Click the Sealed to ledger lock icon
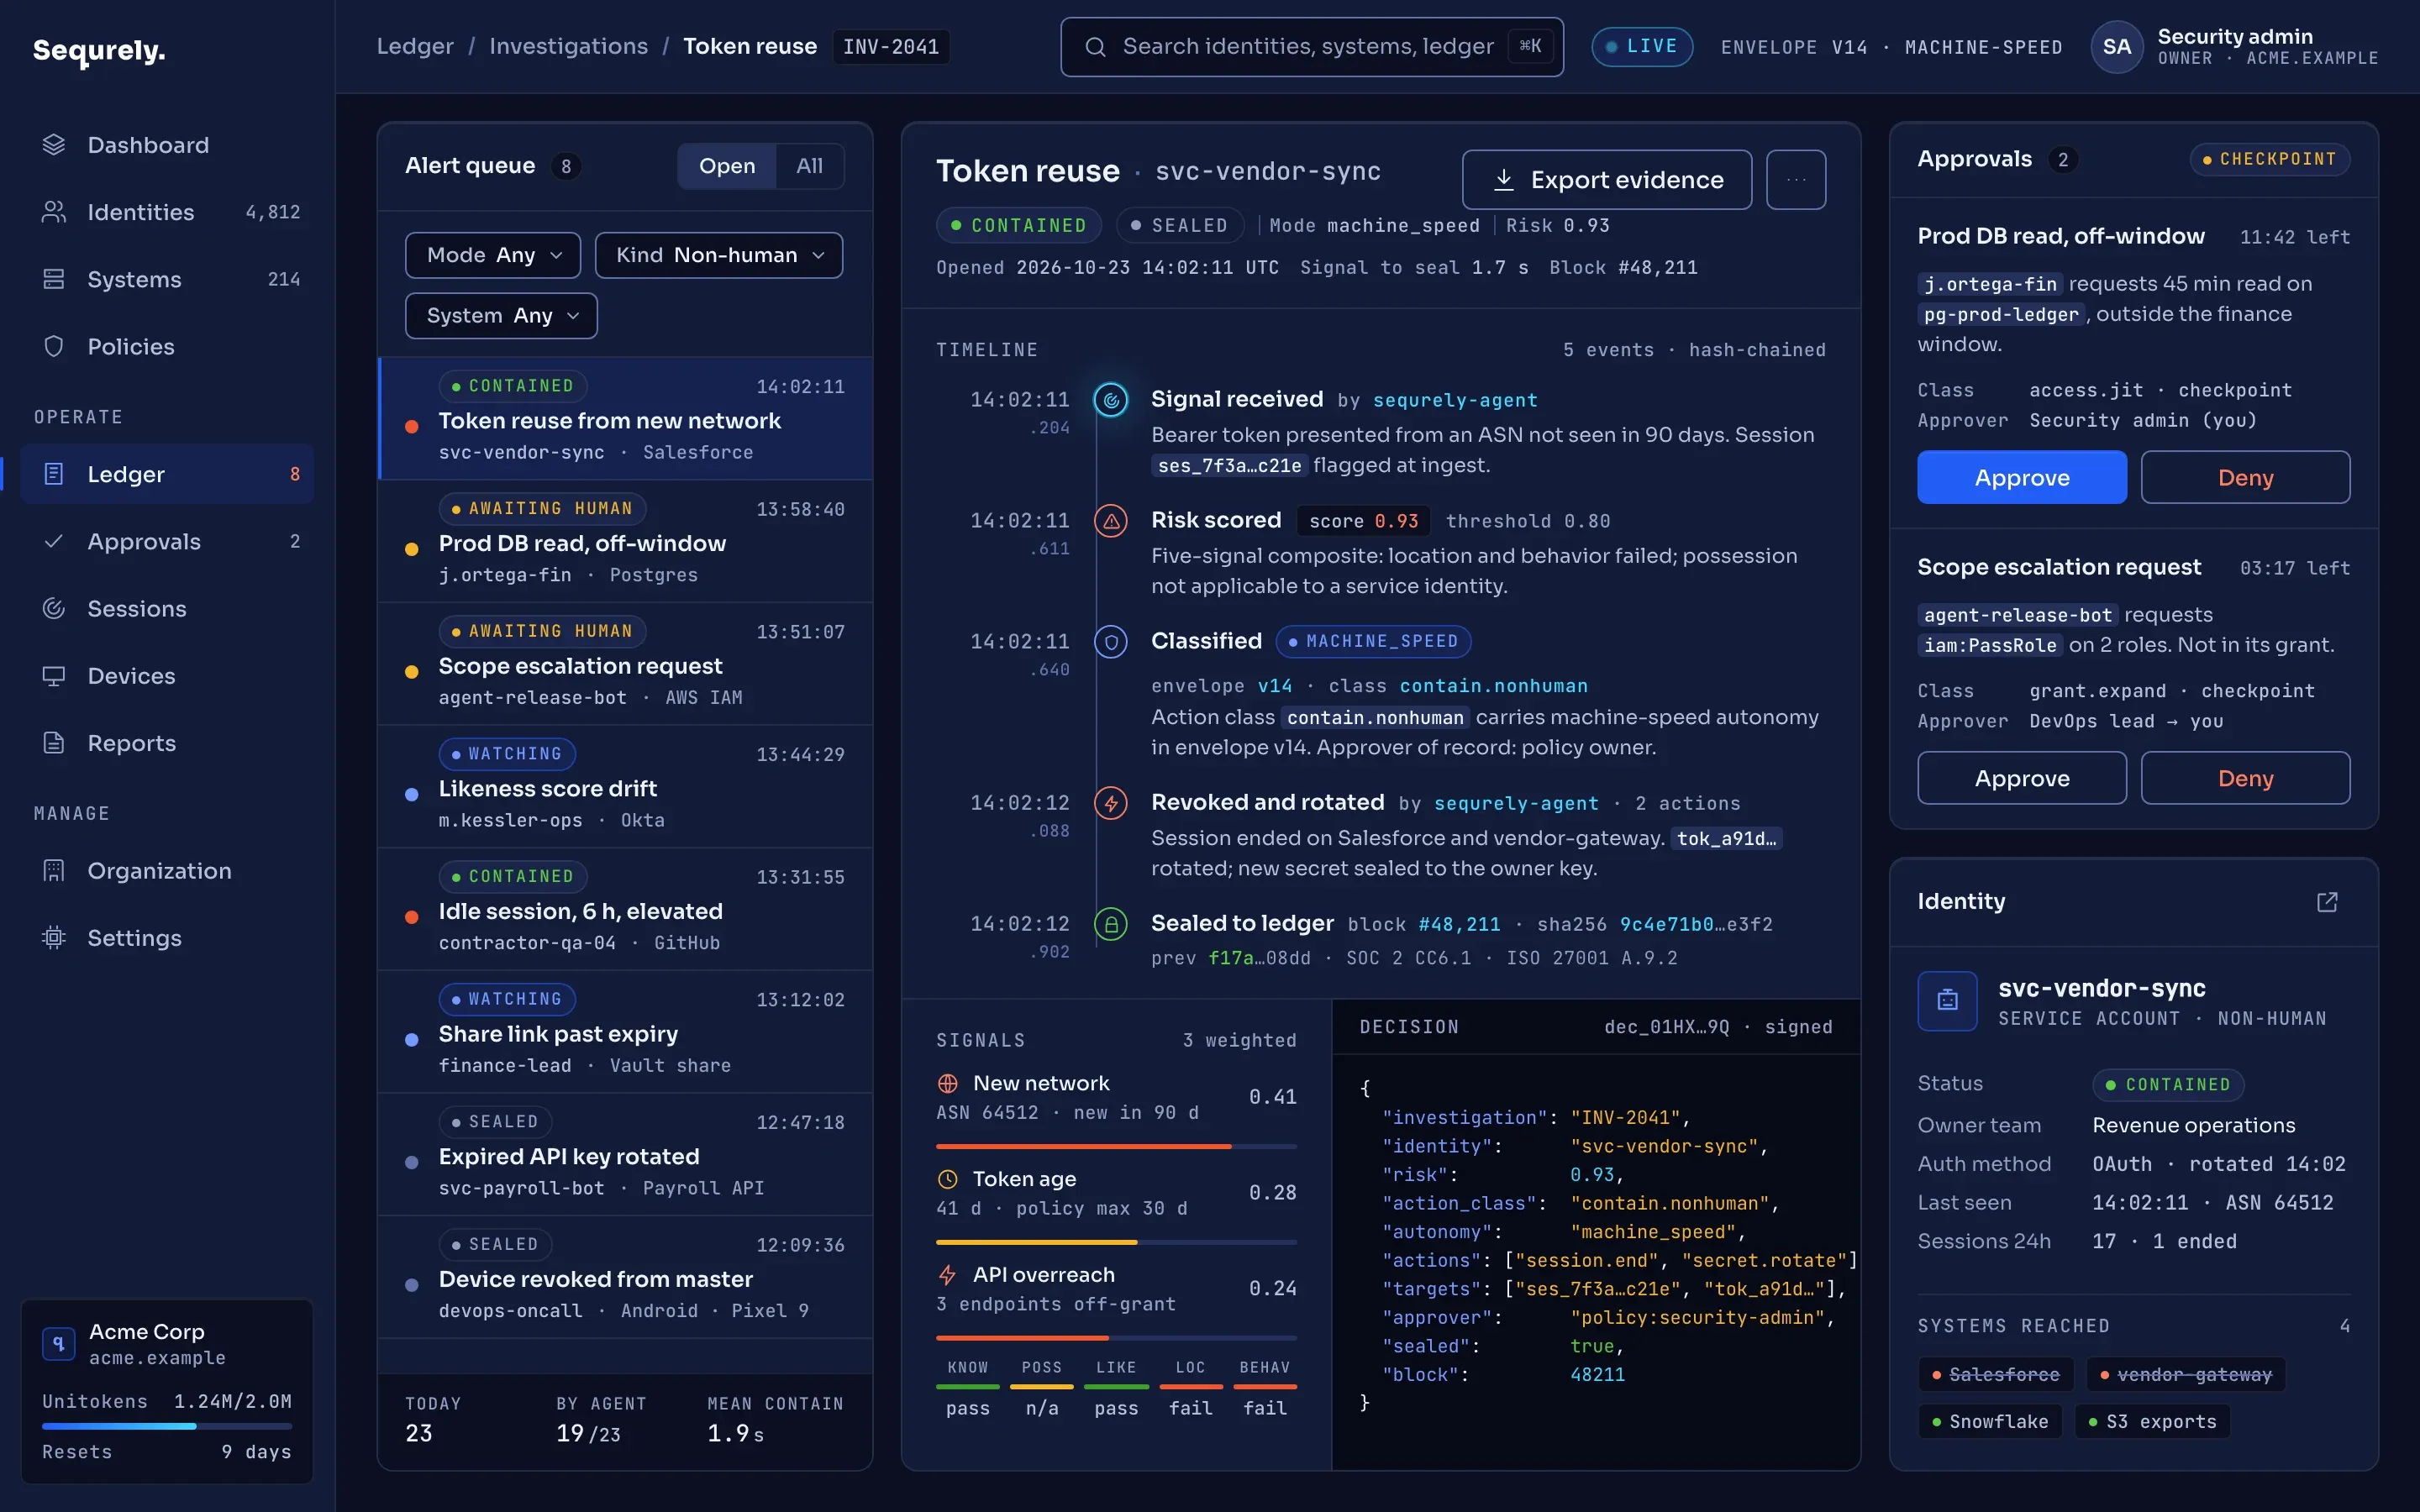The image size is (2420, 1512). pyautogui.click(x=1111, y=924)
